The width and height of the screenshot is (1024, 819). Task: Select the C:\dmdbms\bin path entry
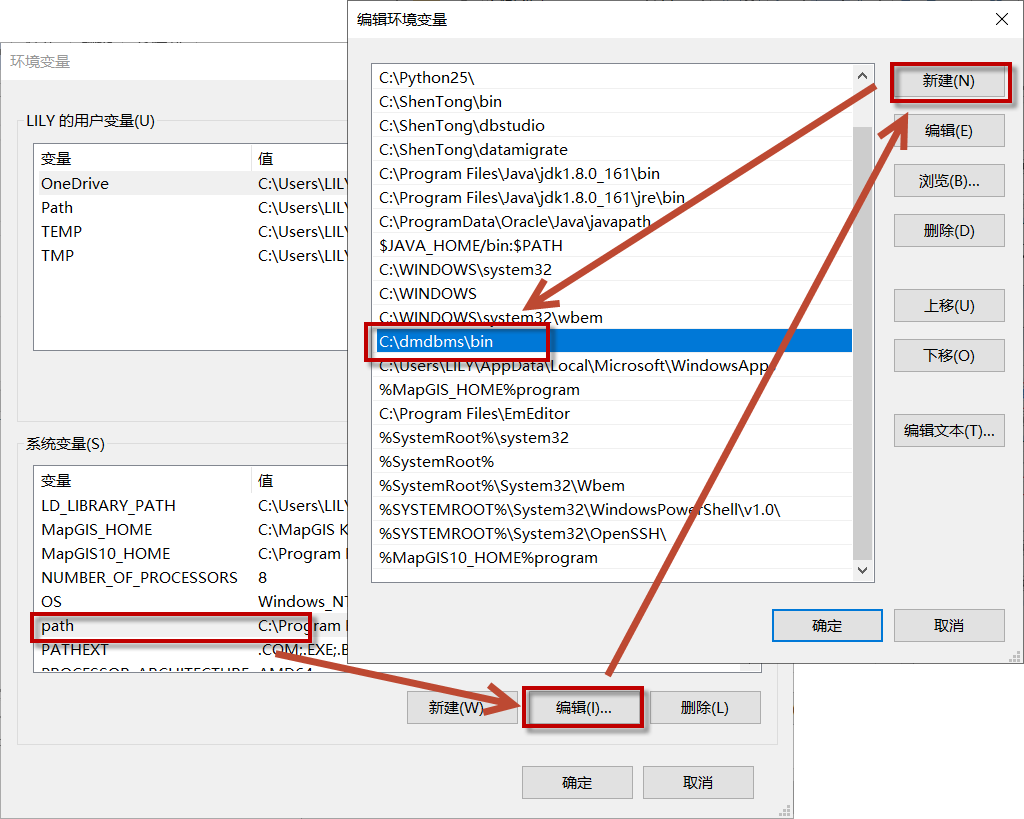[x=437, y=342]
